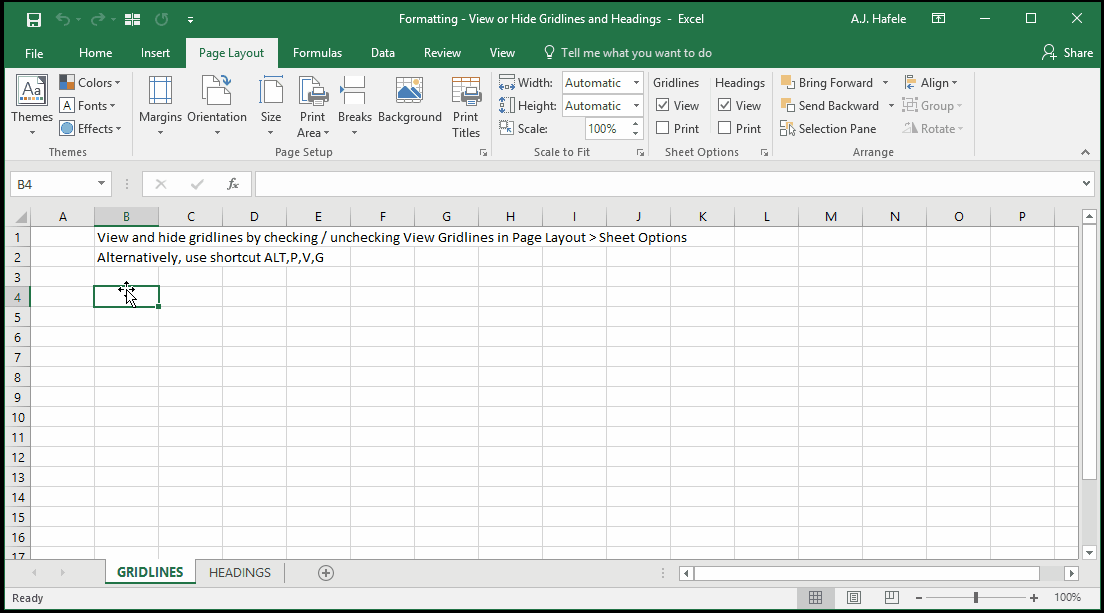
Task: Click the Insert Function fx icon
Action: point(232,184)
